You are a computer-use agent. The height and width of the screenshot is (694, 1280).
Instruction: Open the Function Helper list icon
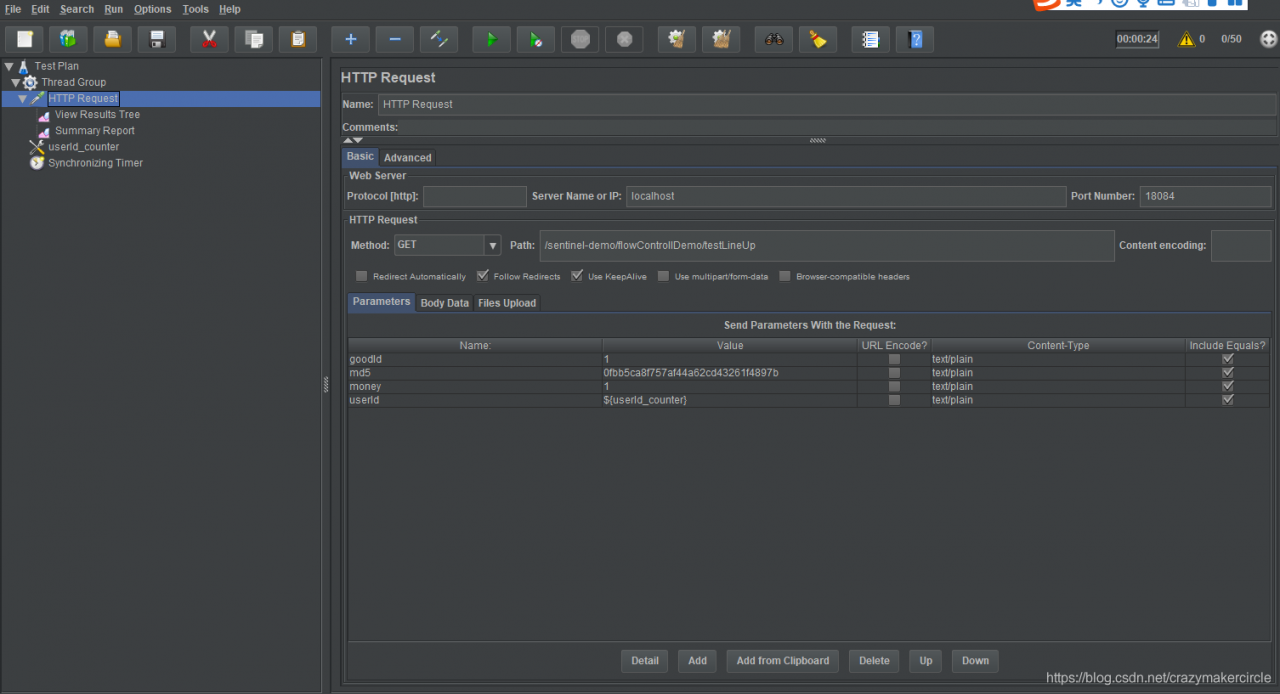click(x=870, y=39)
